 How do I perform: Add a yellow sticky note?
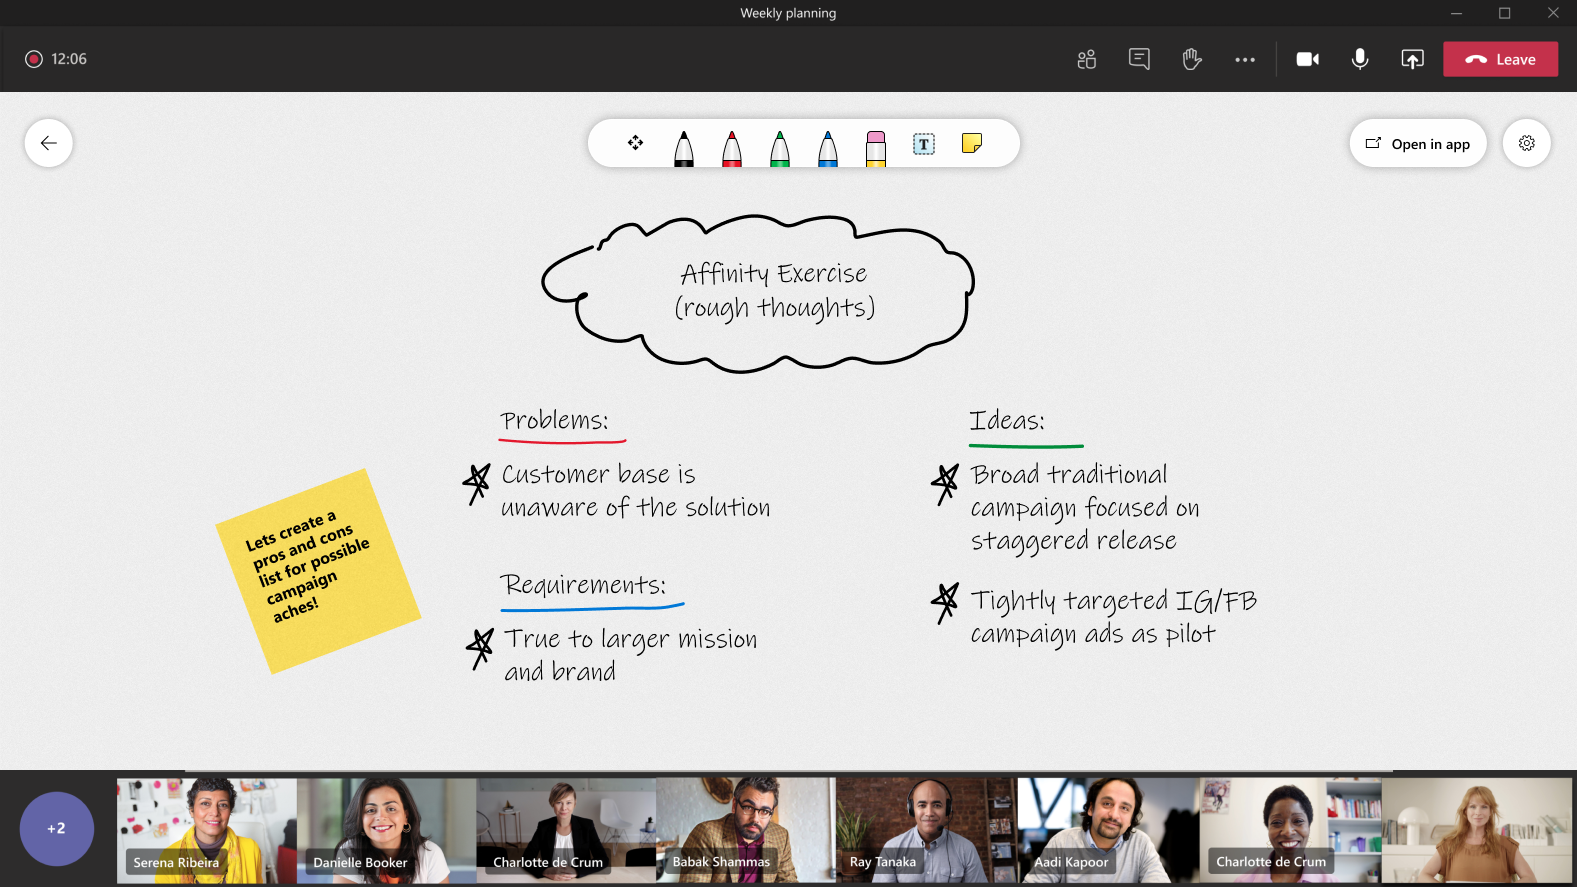972,143
